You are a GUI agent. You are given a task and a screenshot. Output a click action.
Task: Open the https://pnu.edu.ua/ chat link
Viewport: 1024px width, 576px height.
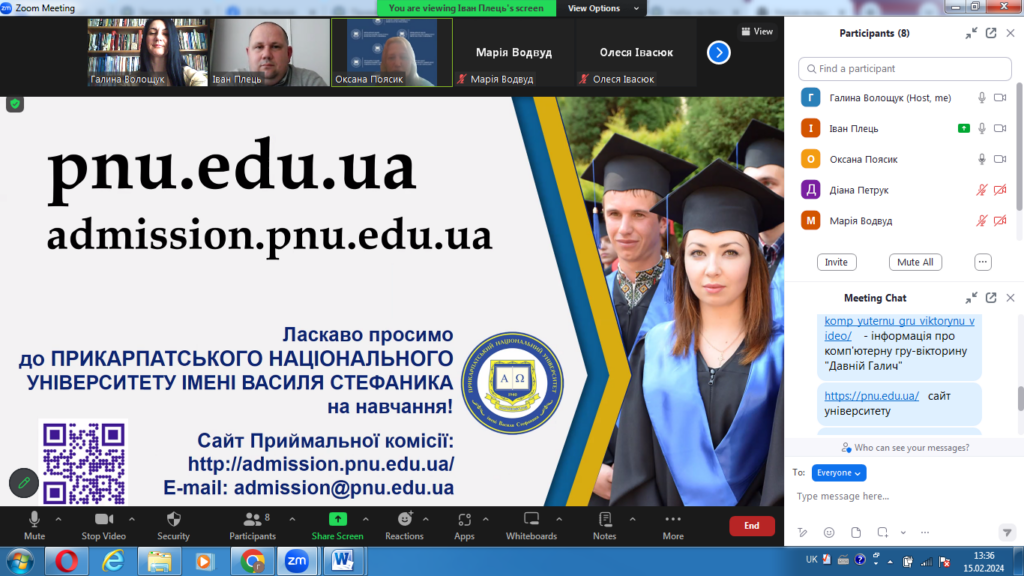pos(871,396)
